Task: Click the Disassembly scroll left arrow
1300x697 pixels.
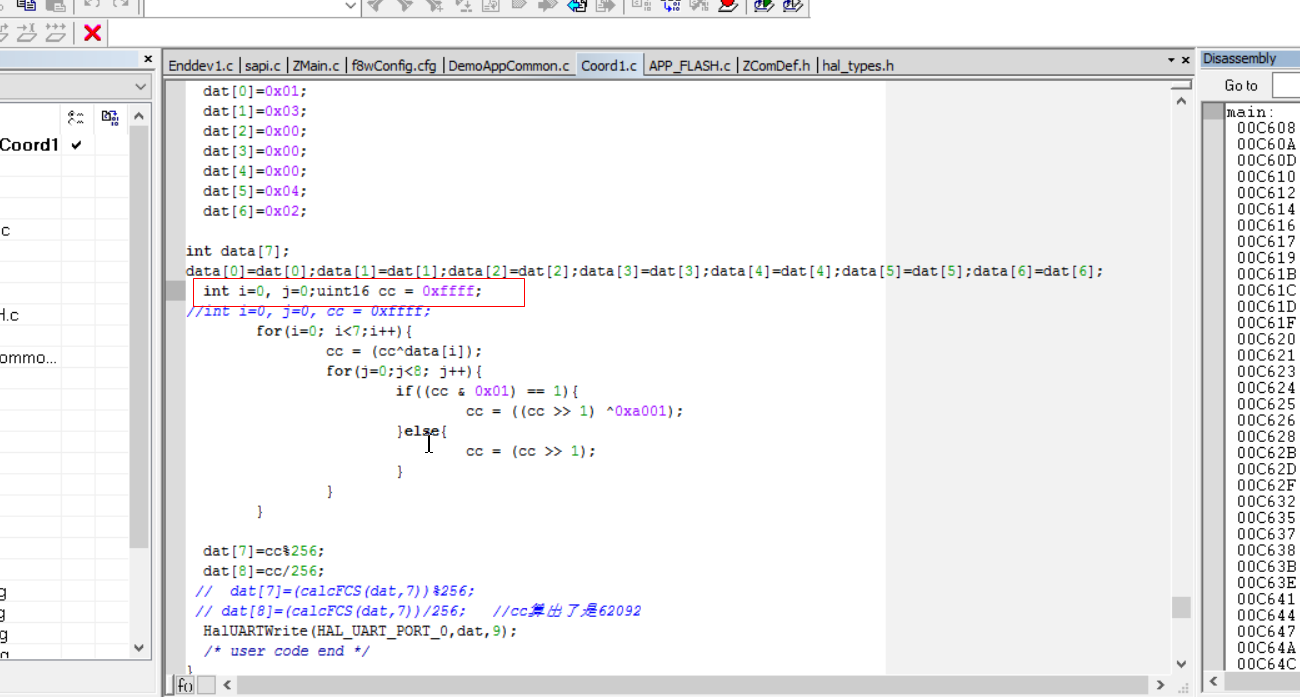Action: (1213, 682)
